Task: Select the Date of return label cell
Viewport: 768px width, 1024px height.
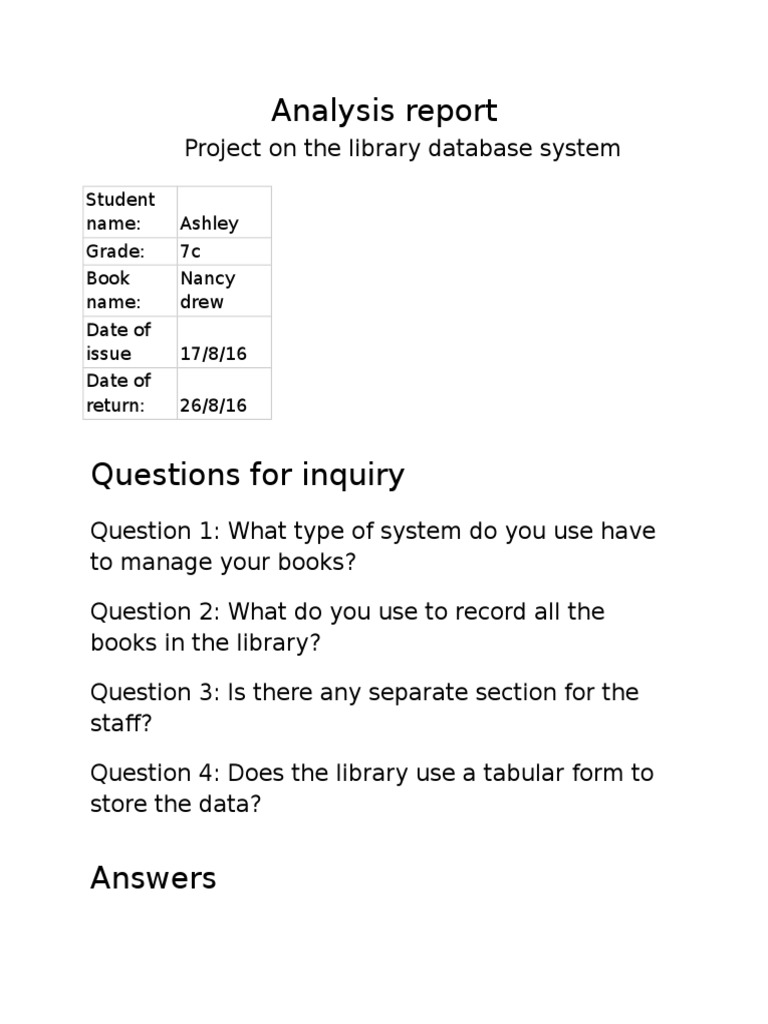Action: tap(130, 393)
